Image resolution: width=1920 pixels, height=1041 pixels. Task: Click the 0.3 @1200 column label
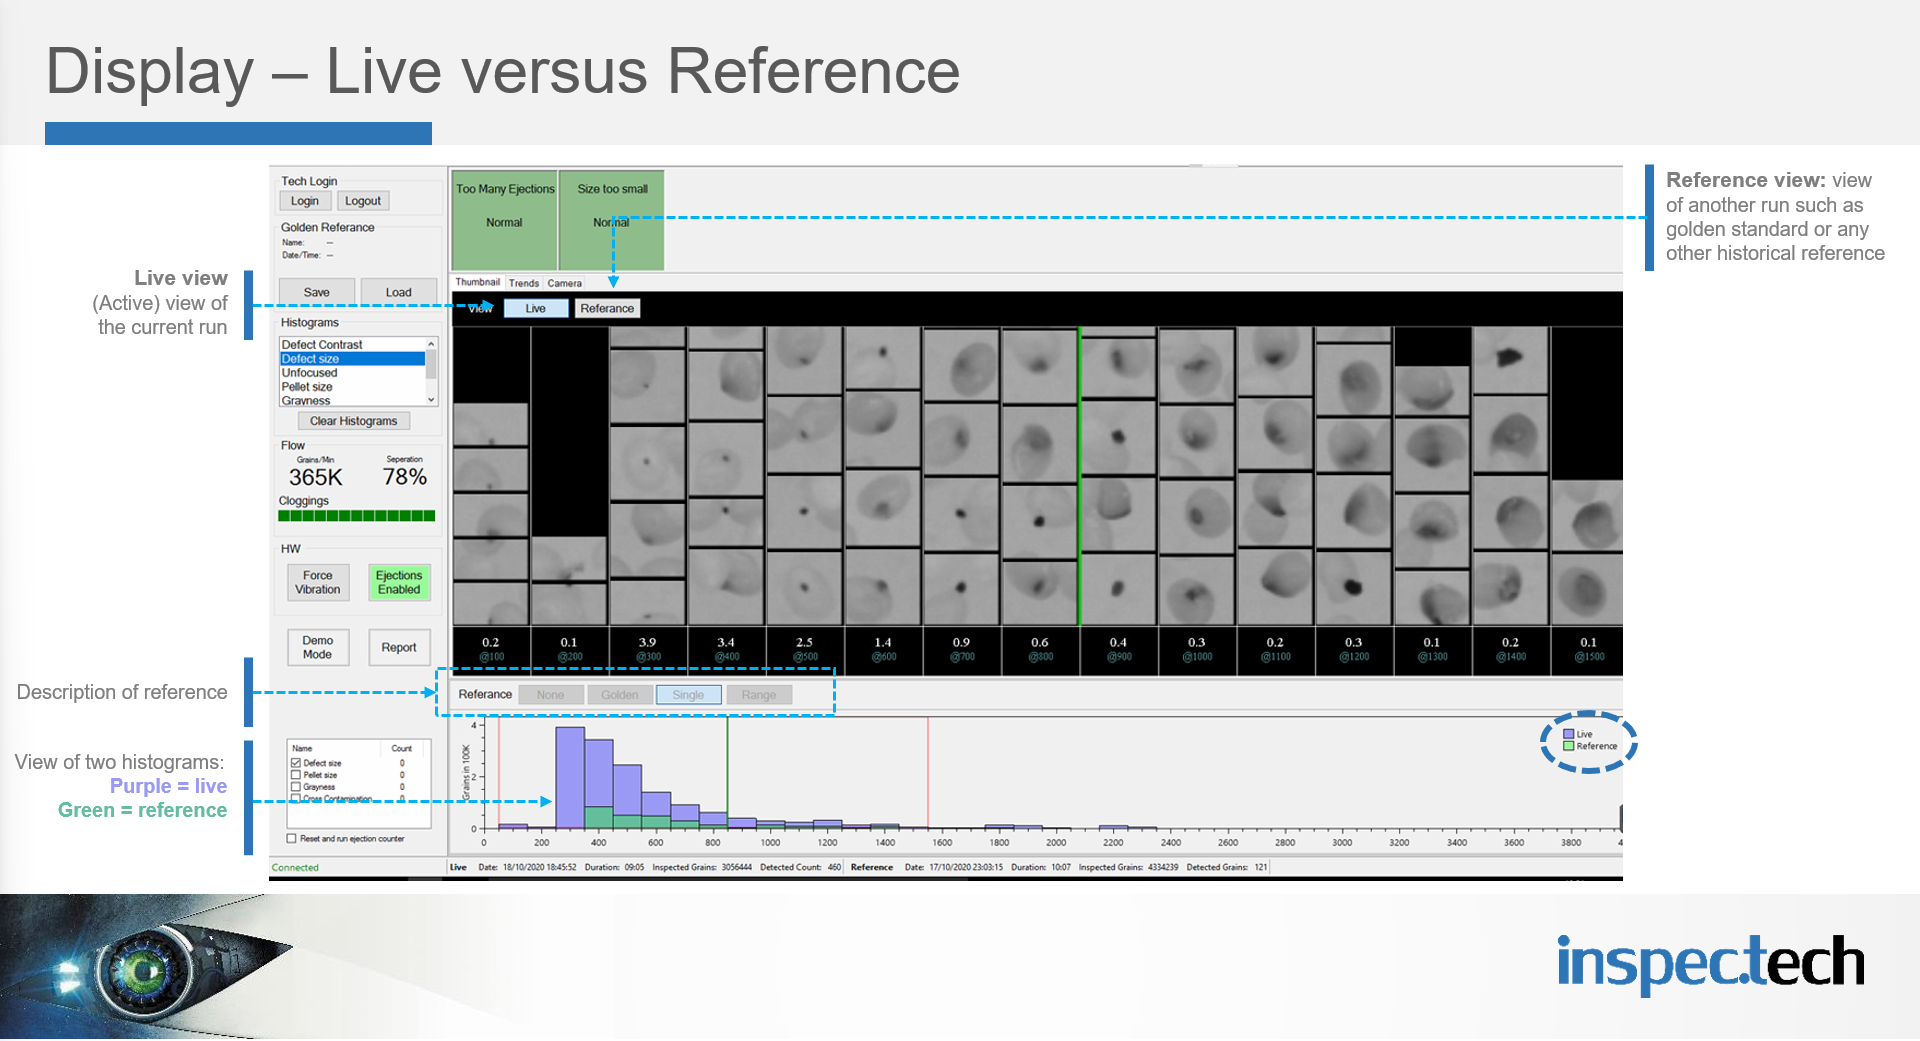(x=1354, y=650)
